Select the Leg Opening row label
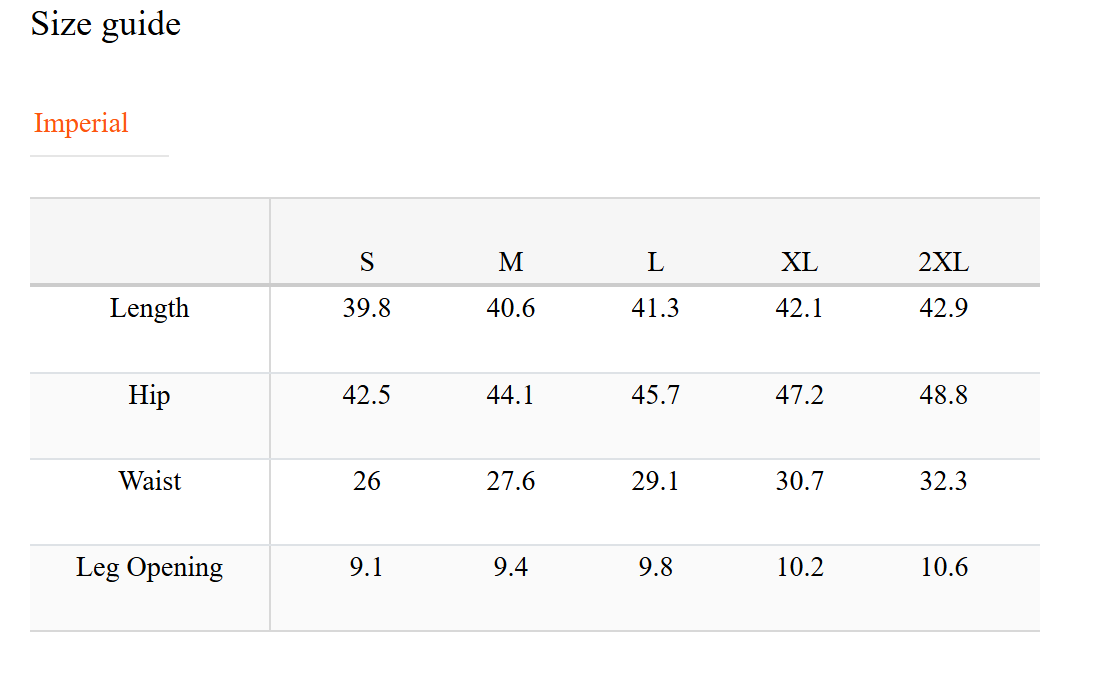The image size is (1096, 690). click(x=149, y=568)
